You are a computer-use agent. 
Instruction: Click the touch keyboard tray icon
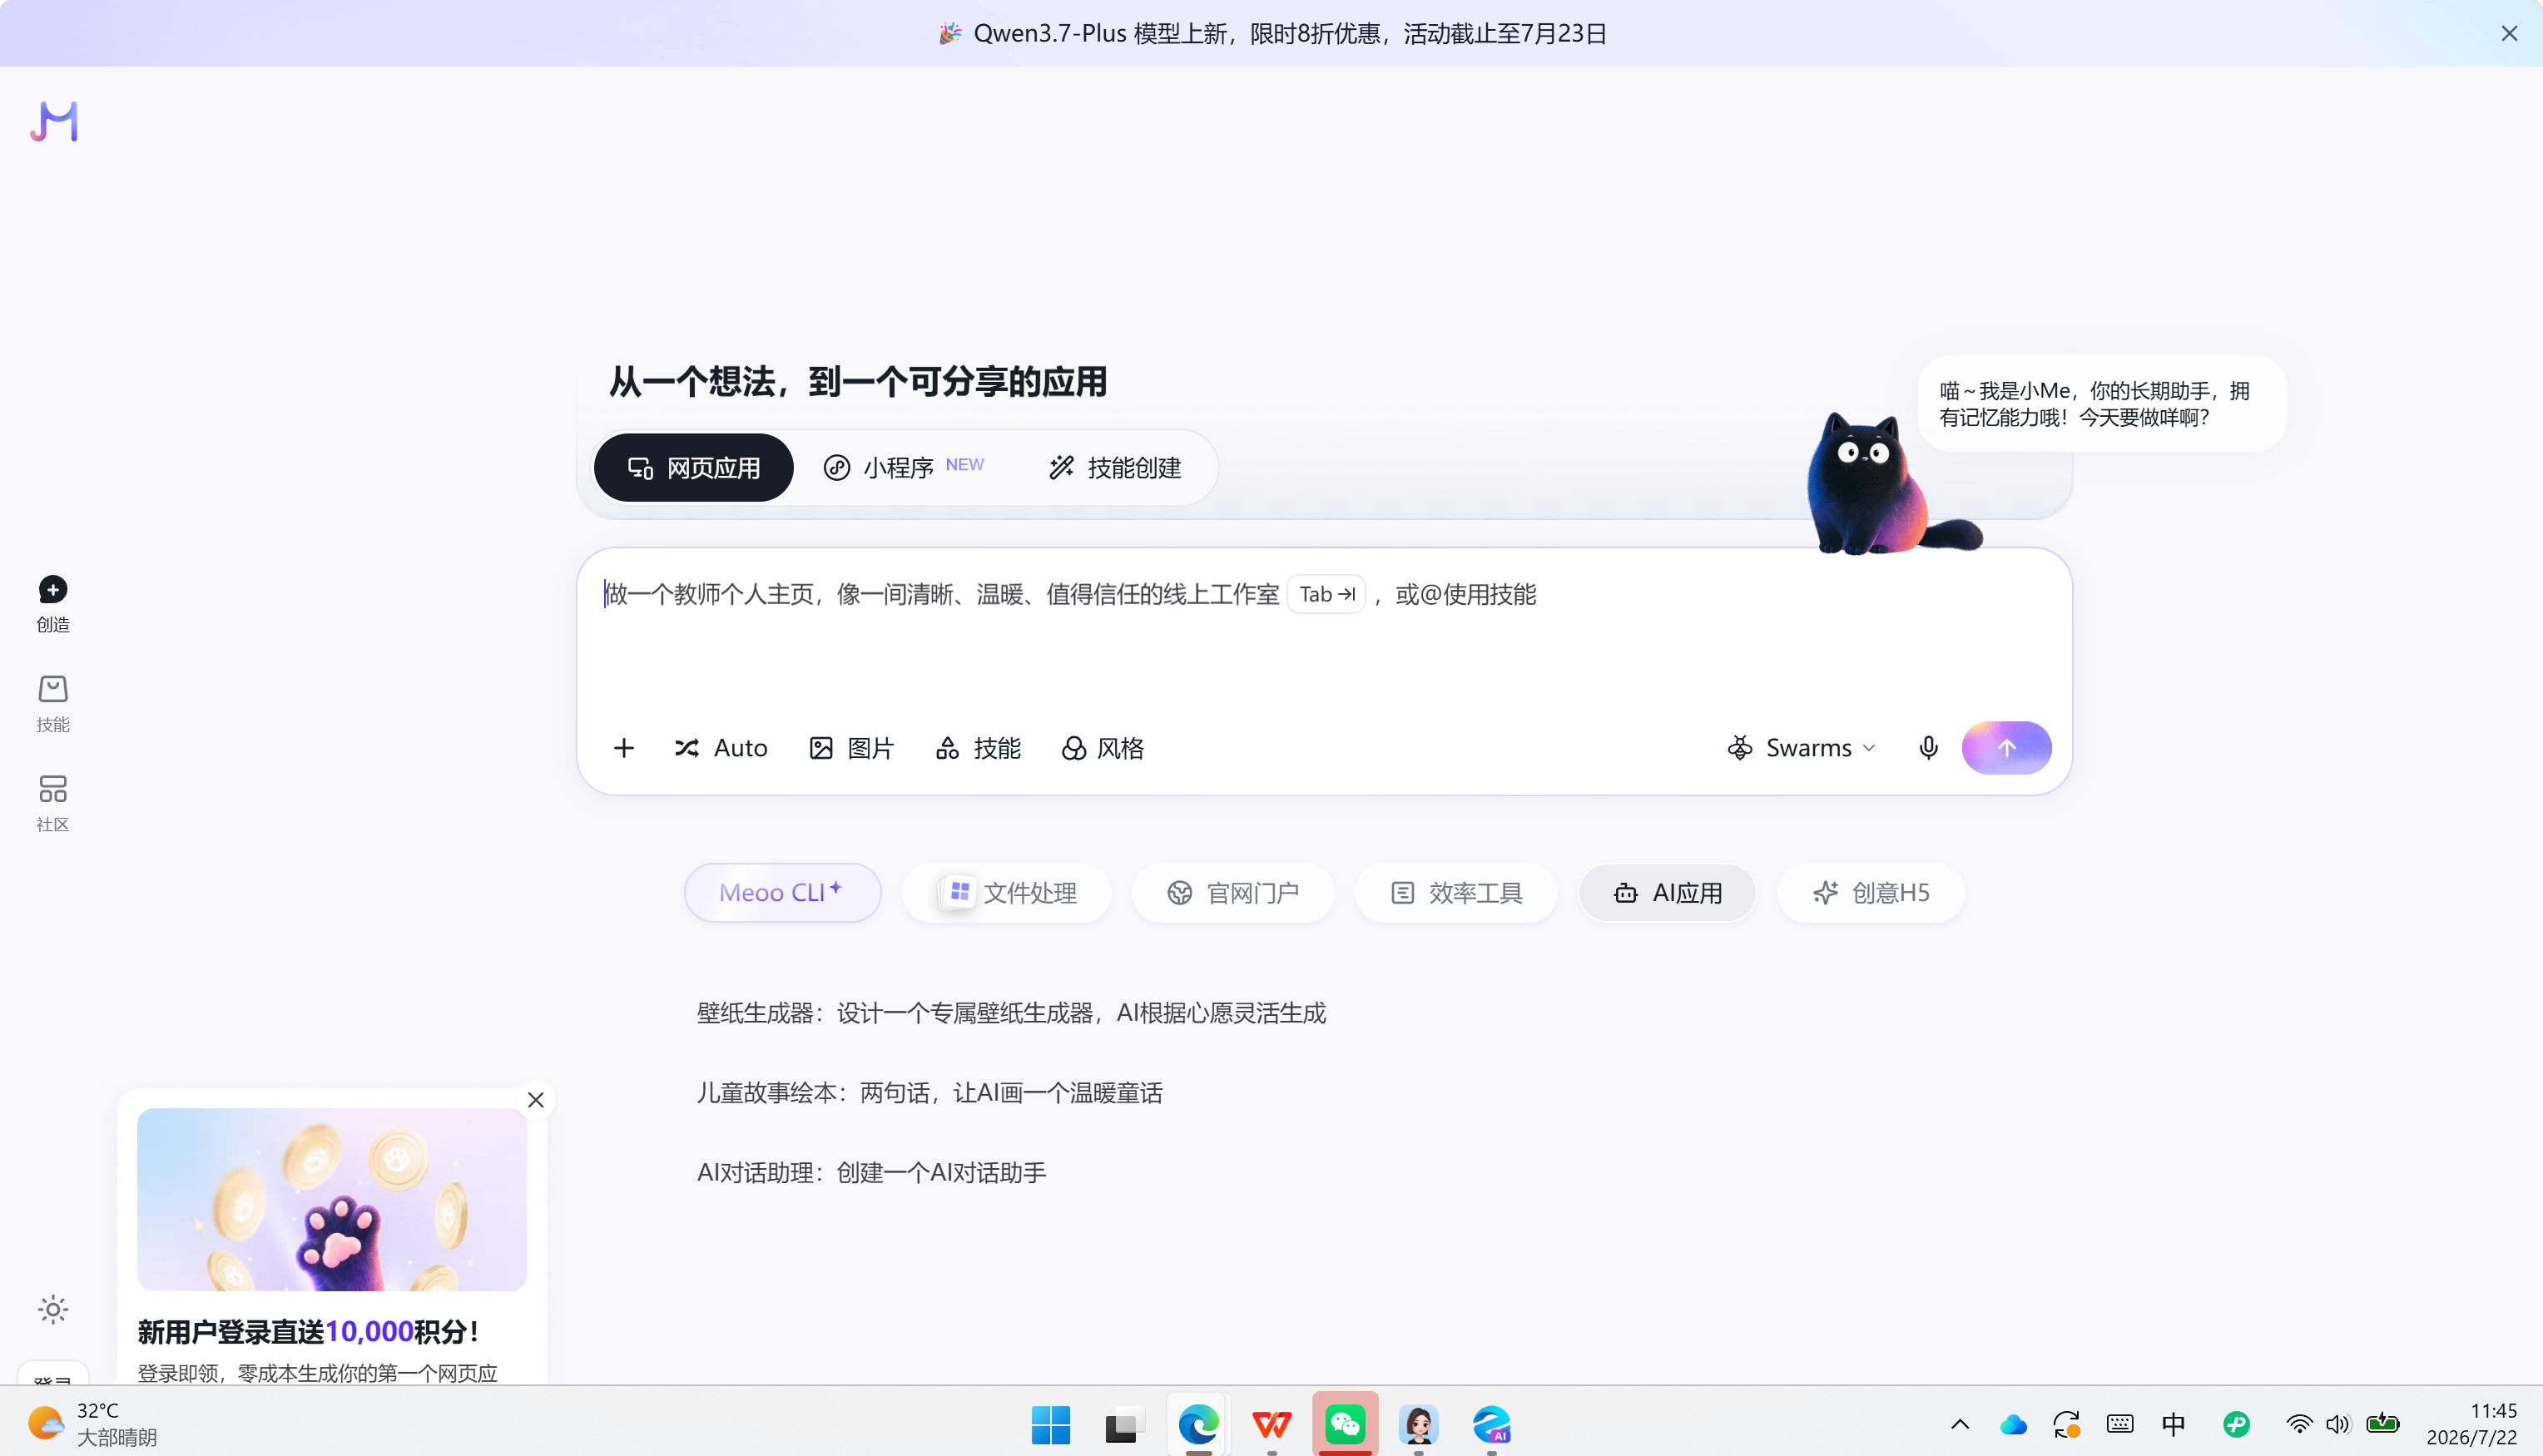[2120, 1424]
